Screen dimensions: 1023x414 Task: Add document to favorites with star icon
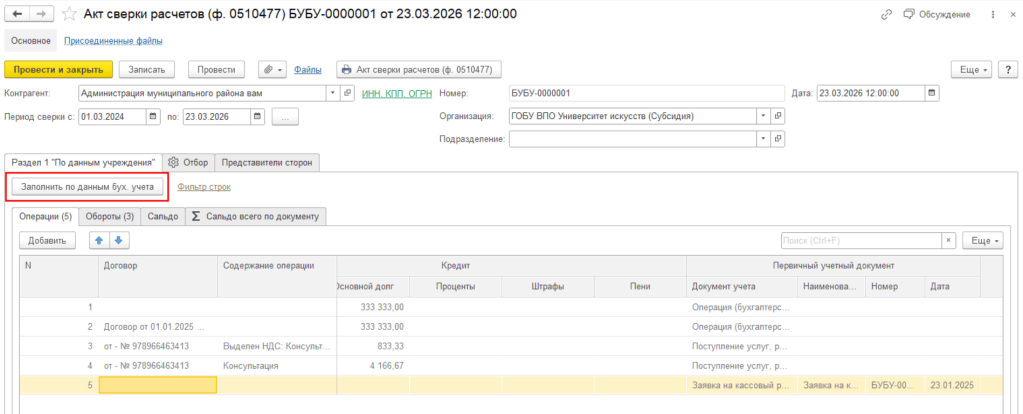[x=70, y=14]
